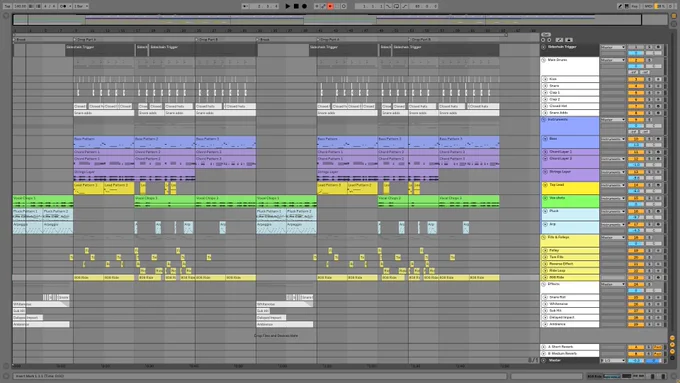Toggle Kick track activator number 3
The image size is (680, 383).
[635, 79]
